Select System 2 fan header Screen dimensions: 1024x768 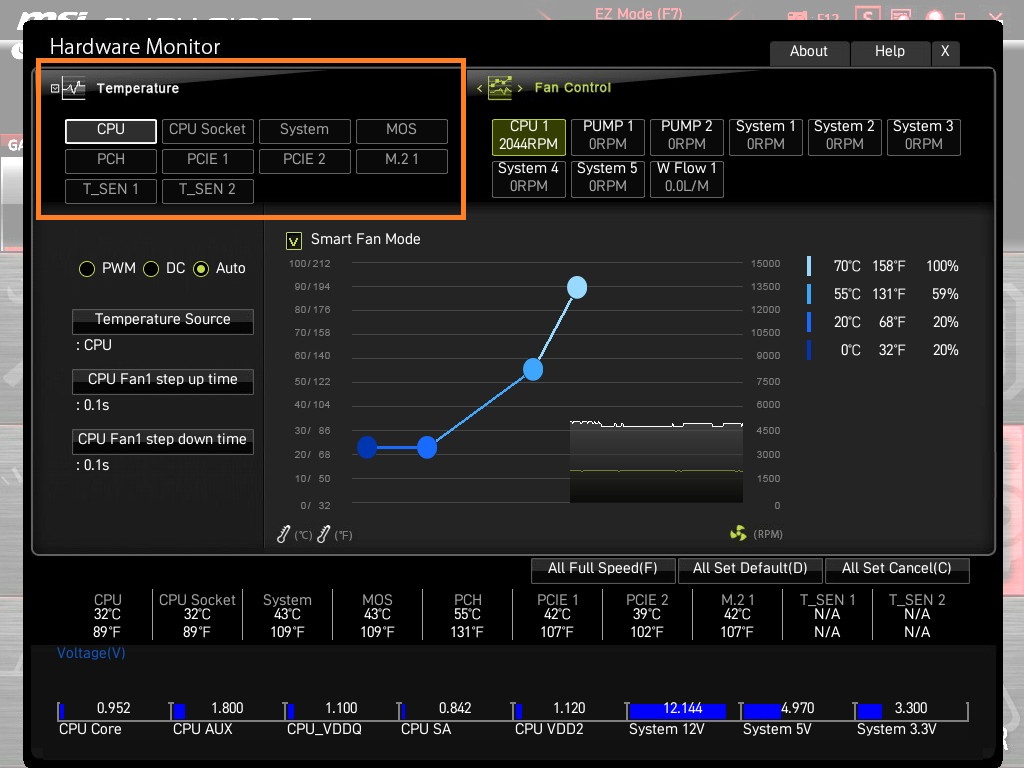[x=845, y=136]
